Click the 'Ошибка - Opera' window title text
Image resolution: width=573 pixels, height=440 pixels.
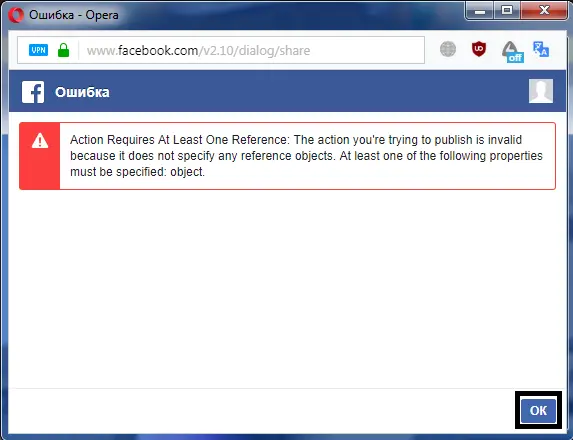(73, 15)
